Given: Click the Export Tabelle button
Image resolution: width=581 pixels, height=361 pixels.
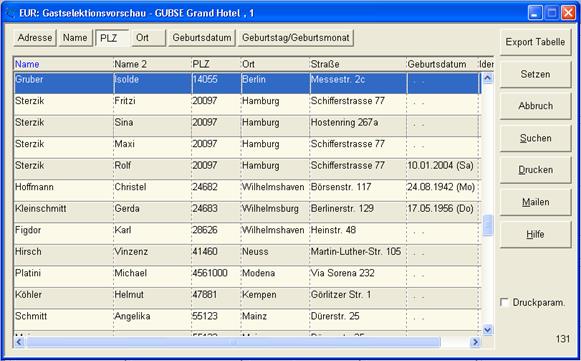Looking at the screenshot, I should click(x=535, y=42).
